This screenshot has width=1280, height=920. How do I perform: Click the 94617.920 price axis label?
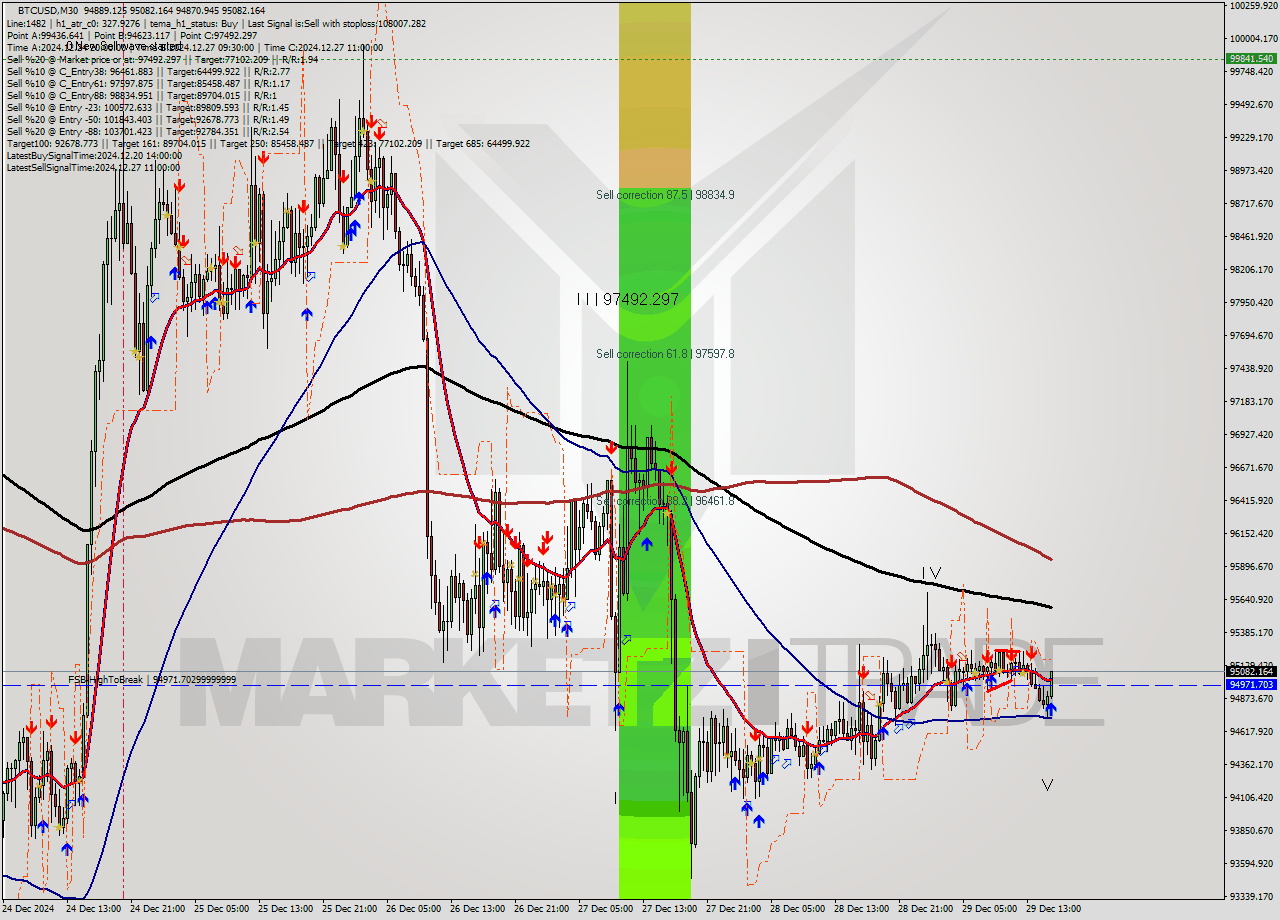click(1252, 731)
